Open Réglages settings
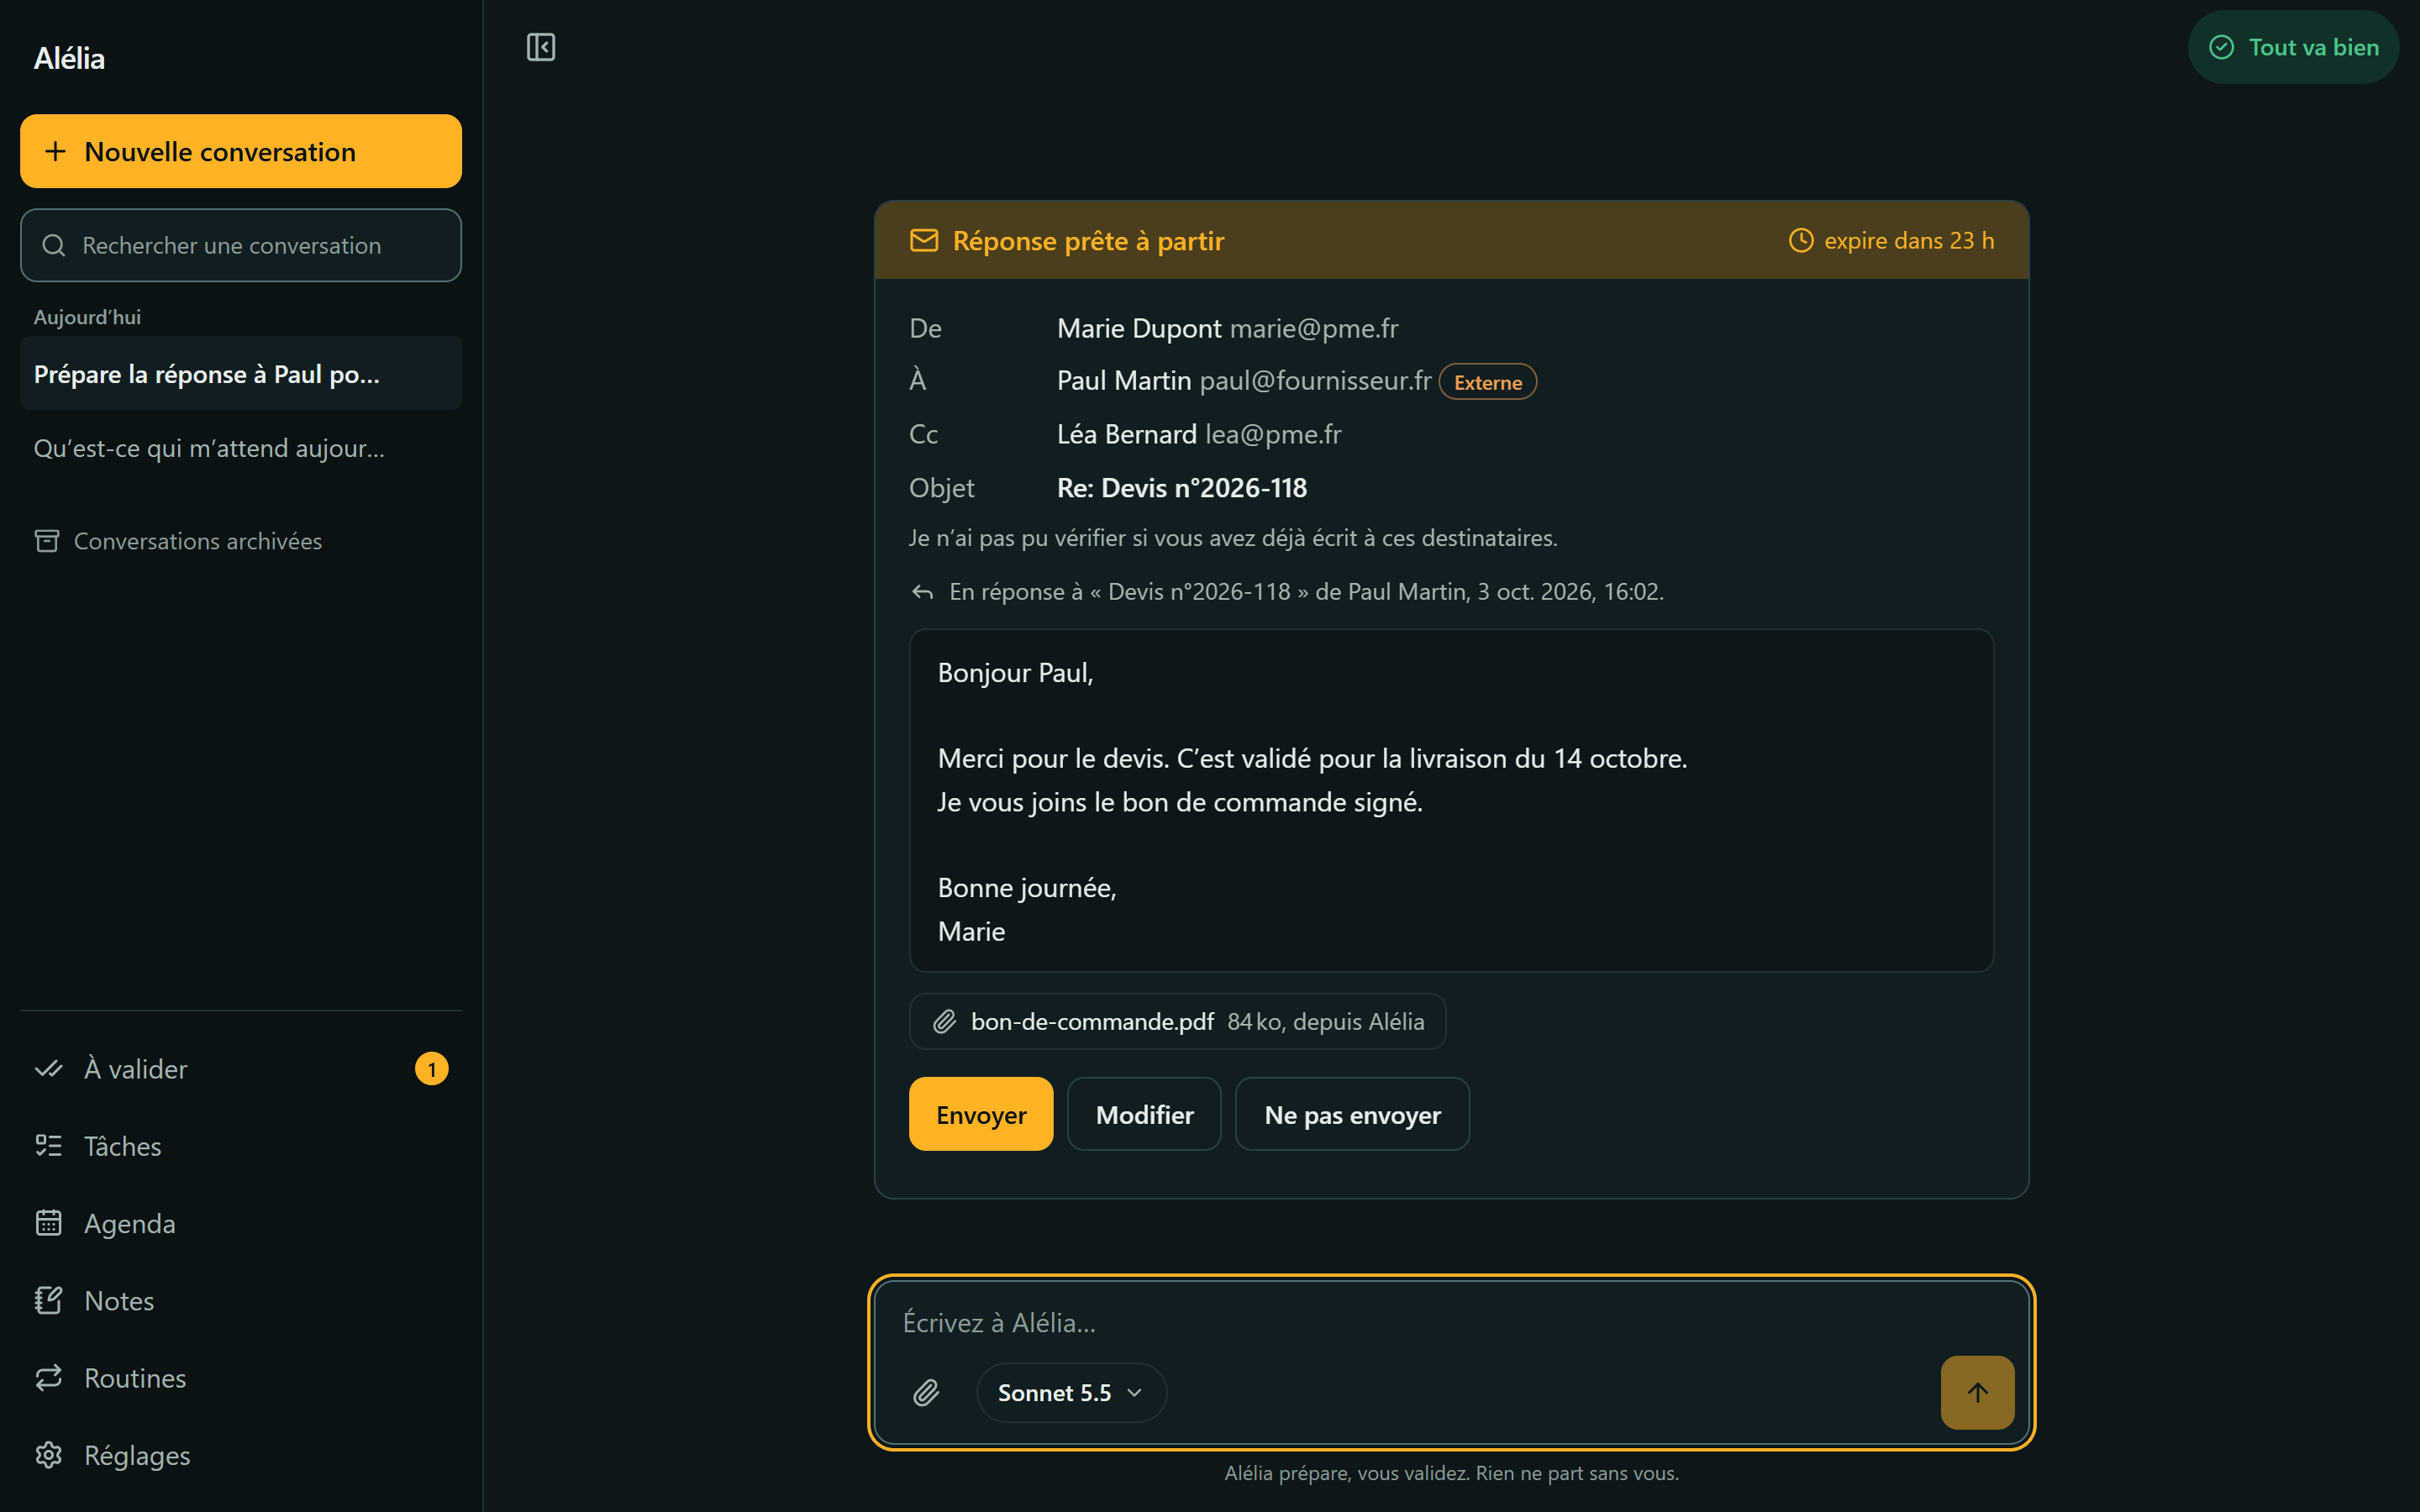Screen dimensions: 2420x1512 pos(241,1455)
